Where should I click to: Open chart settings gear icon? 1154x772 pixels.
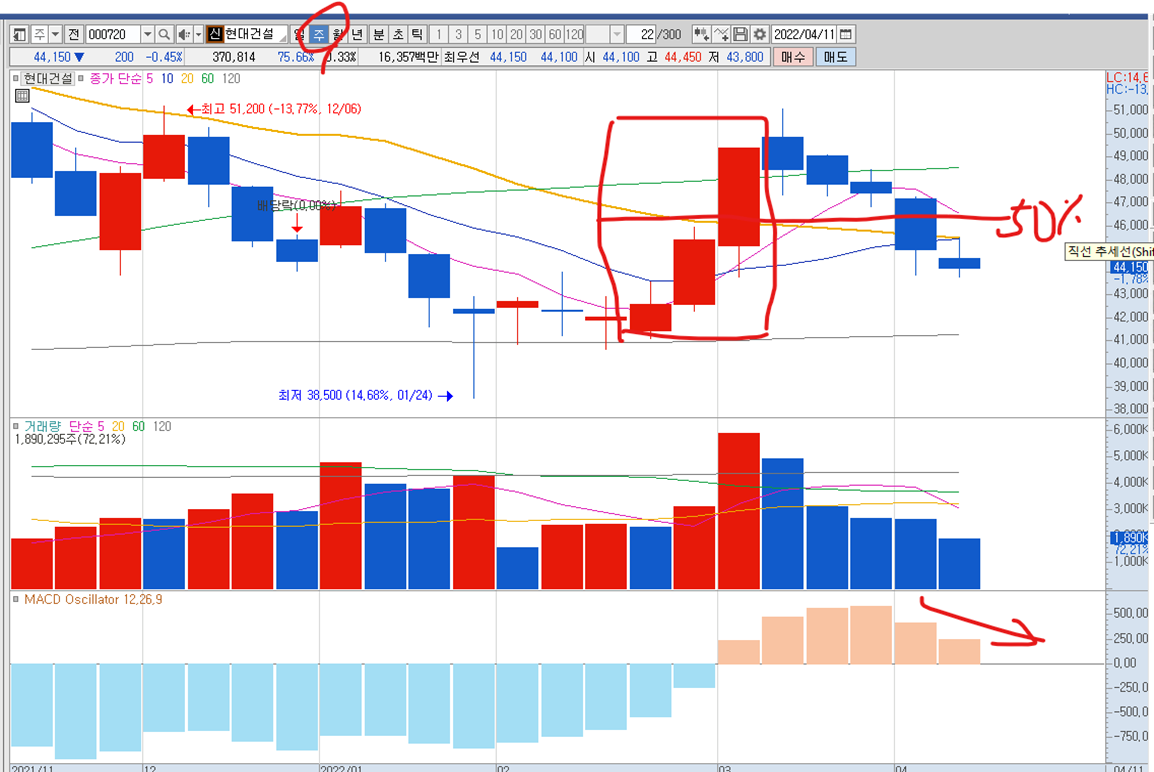(760, 35)
